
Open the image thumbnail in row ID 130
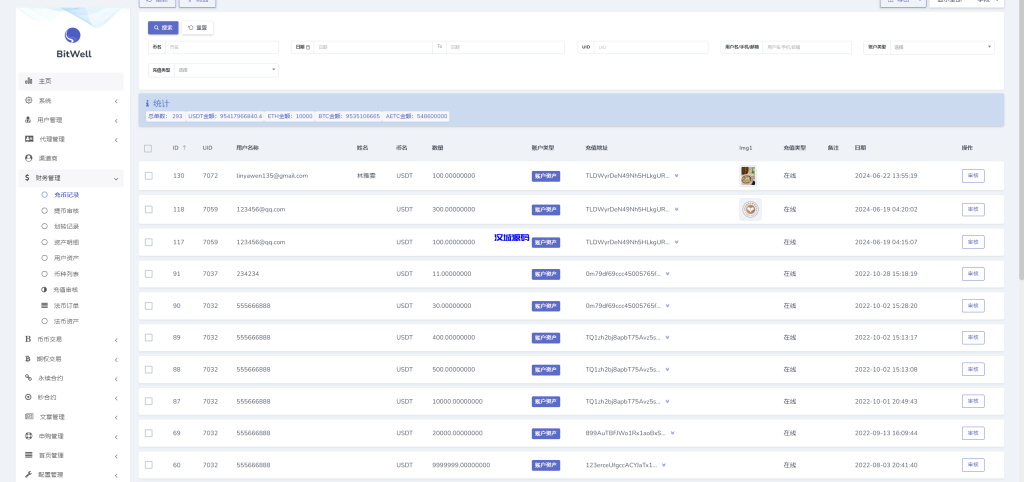click(x=748, y=175)
